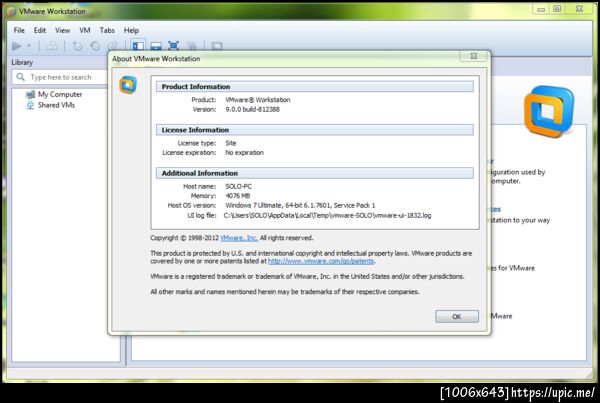This screenshot has width=600, height=403.
Task: Click OK in the About dialog
Action: pos(457,317)
